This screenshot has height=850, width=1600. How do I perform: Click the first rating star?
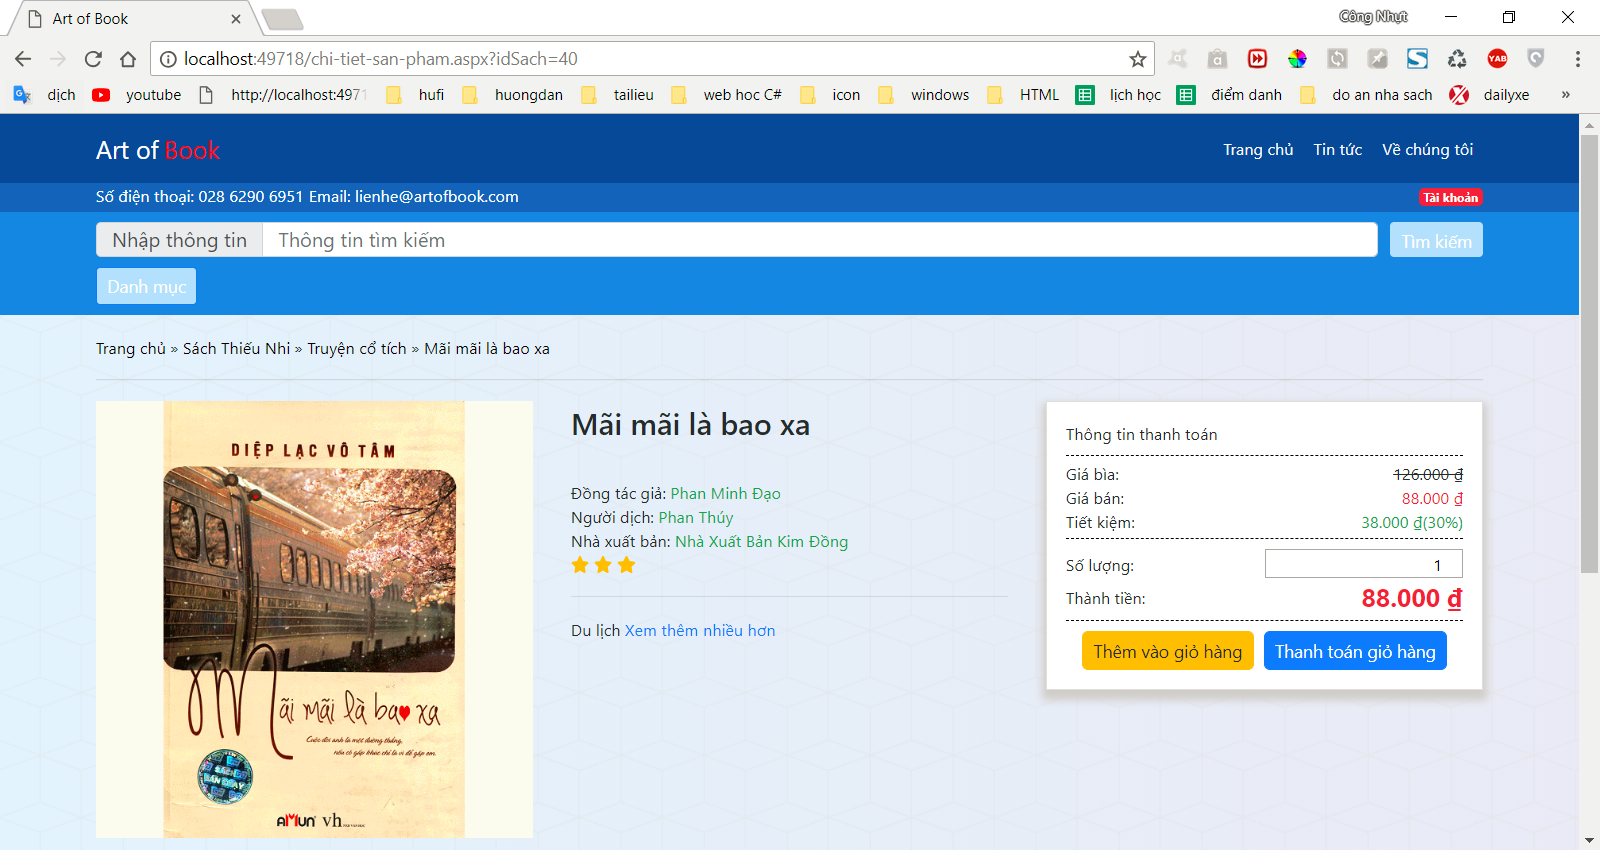(x=580, y=565)
